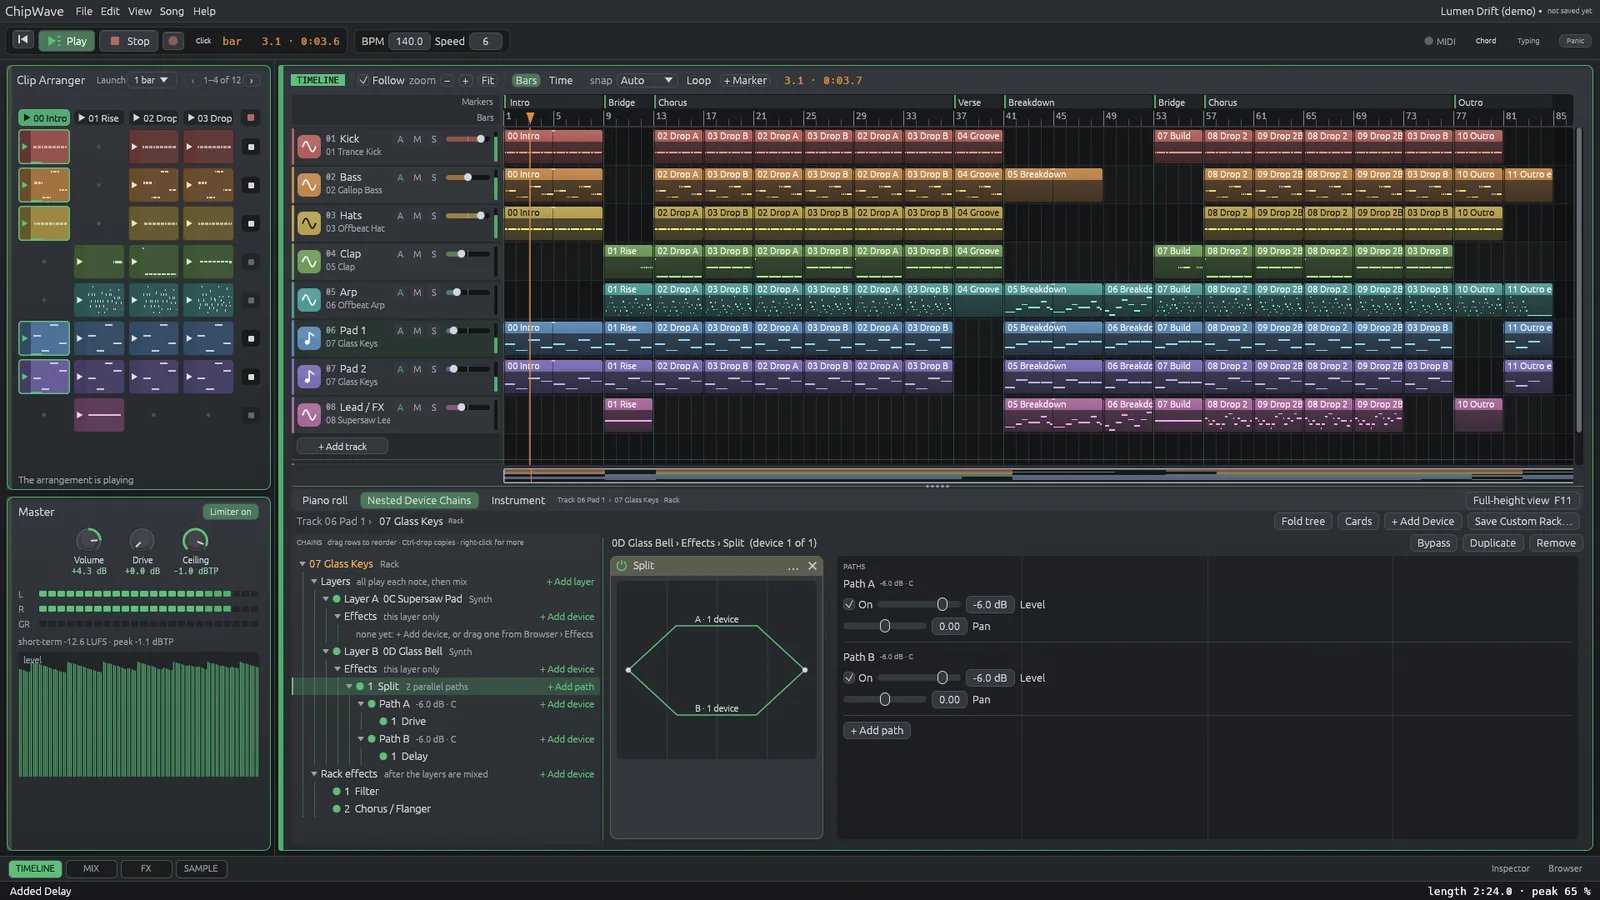1600x900 pixels.
Task: Zoom out timeline with minus button
Action: pyautogui.click(x=447, y=81)
